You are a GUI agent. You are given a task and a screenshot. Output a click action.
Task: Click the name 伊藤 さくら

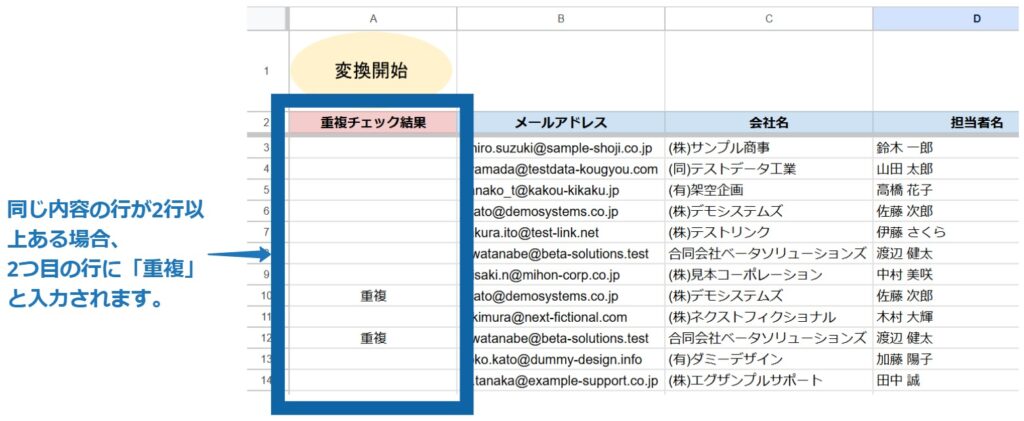pos(911,232)
